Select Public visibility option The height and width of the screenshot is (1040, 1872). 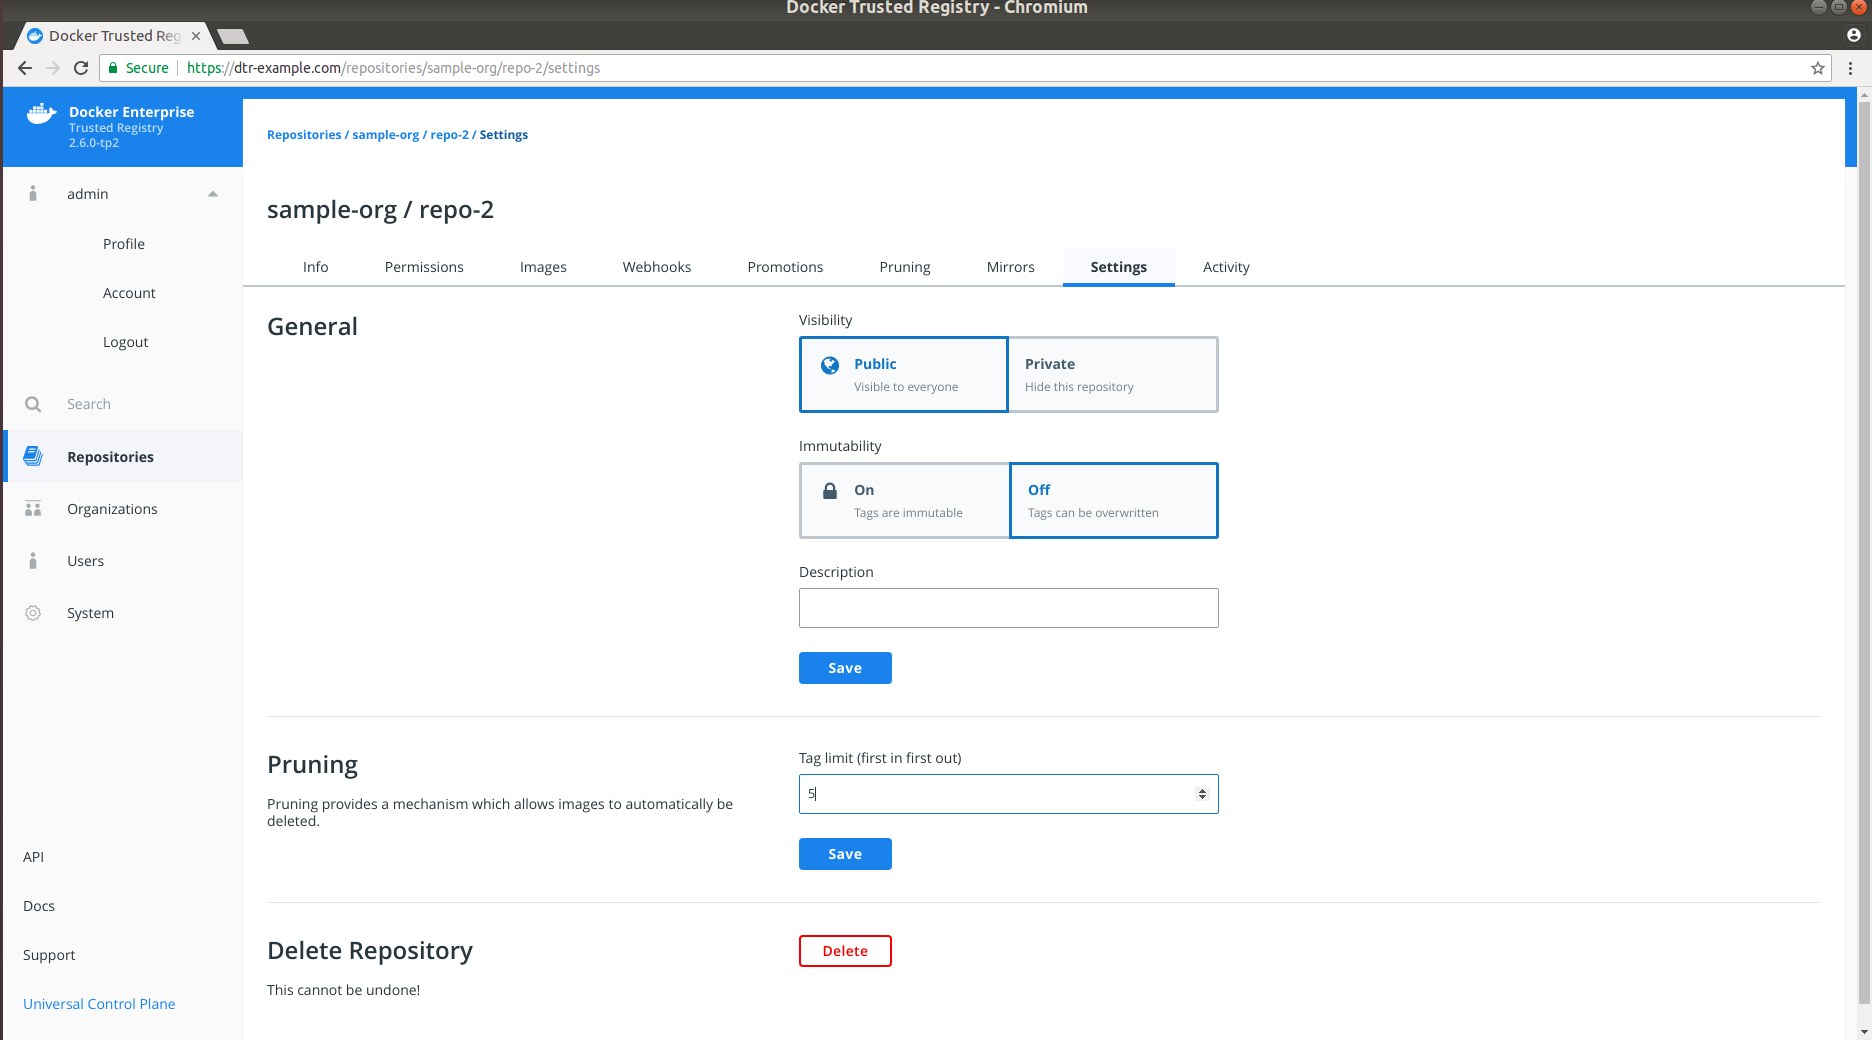pyautogui.click(x=904, y=374)
